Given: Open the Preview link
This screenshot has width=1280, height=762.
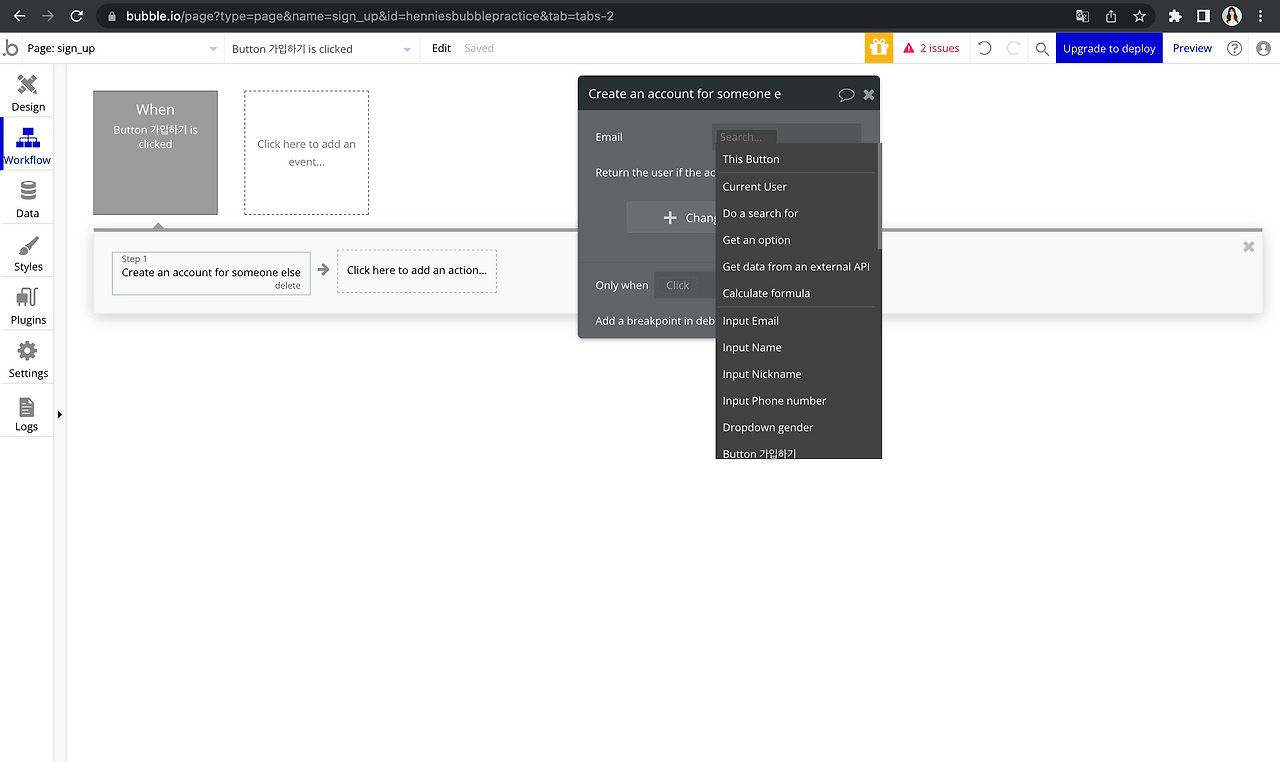Looking at the screenshot, I should (x=1192, y=48).
